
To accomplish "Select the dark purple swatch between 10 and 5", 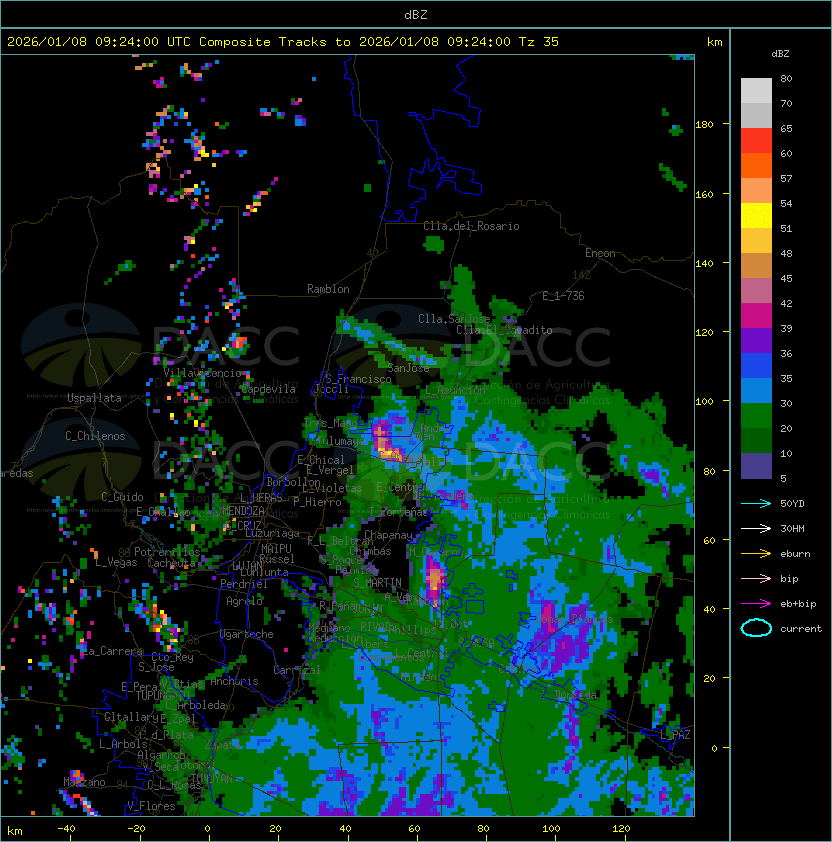I will (756, 466).
